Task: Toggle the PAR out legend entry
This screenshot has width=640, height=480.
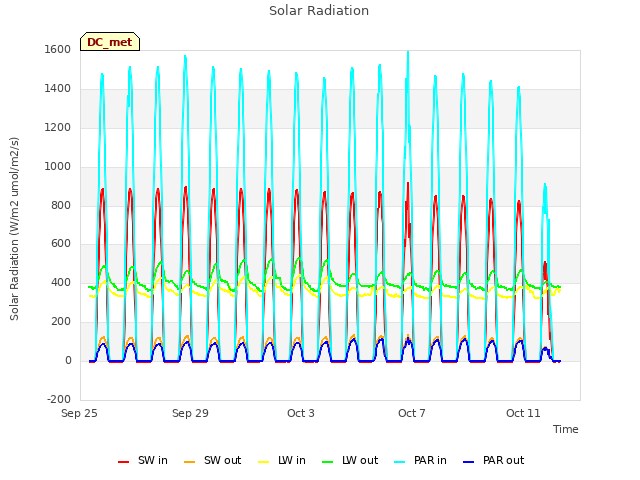Action: tap(493, 460)
